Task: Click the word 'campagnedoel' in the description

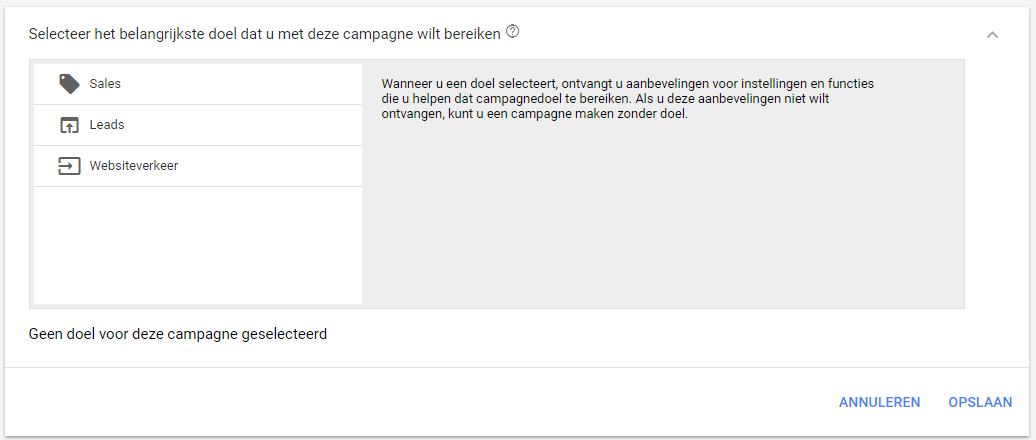Action: pyautogui.click(x=525, y=99)
